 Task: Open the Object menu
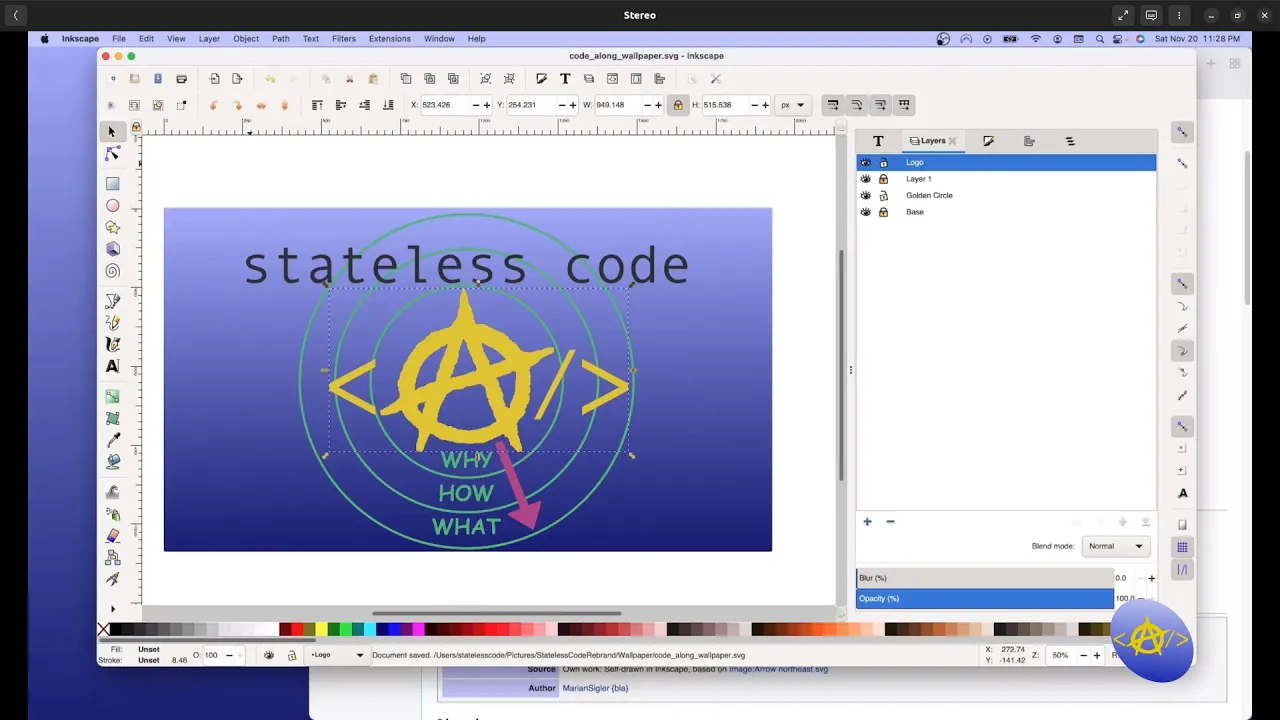[246, 39]
